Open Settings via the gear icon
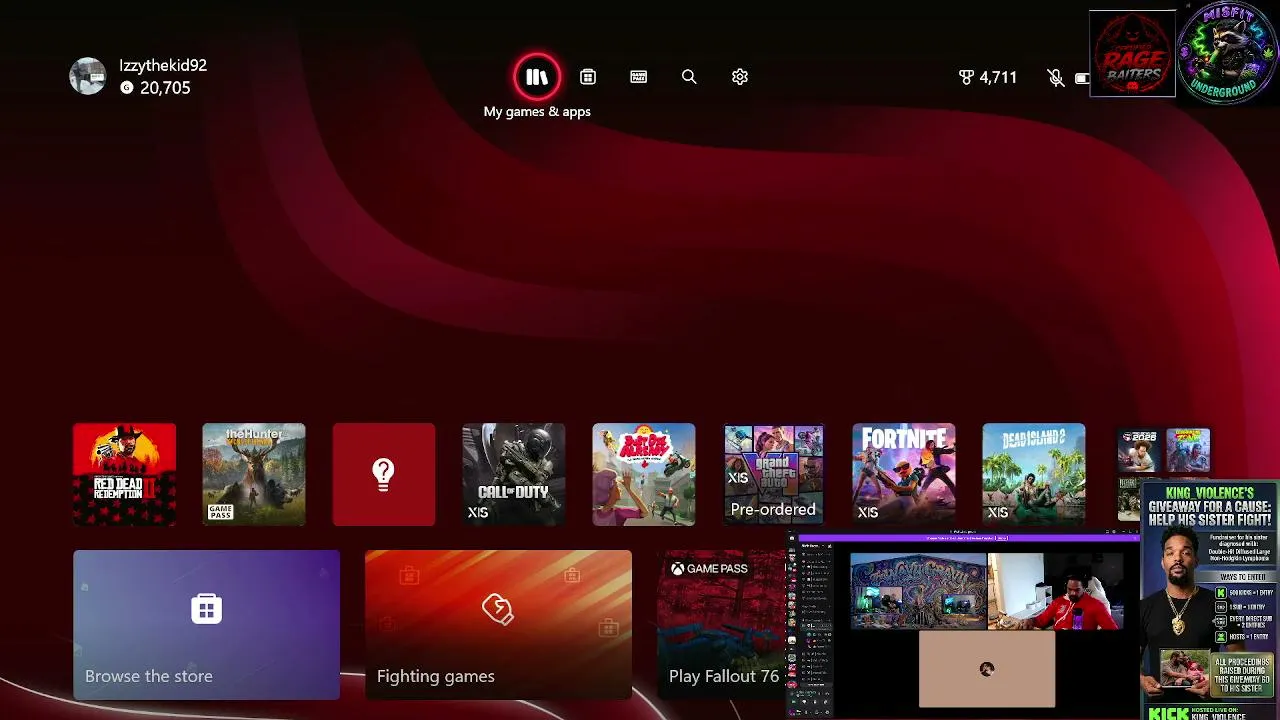This screenshot has width=1280, height=720. coord(740,77)
